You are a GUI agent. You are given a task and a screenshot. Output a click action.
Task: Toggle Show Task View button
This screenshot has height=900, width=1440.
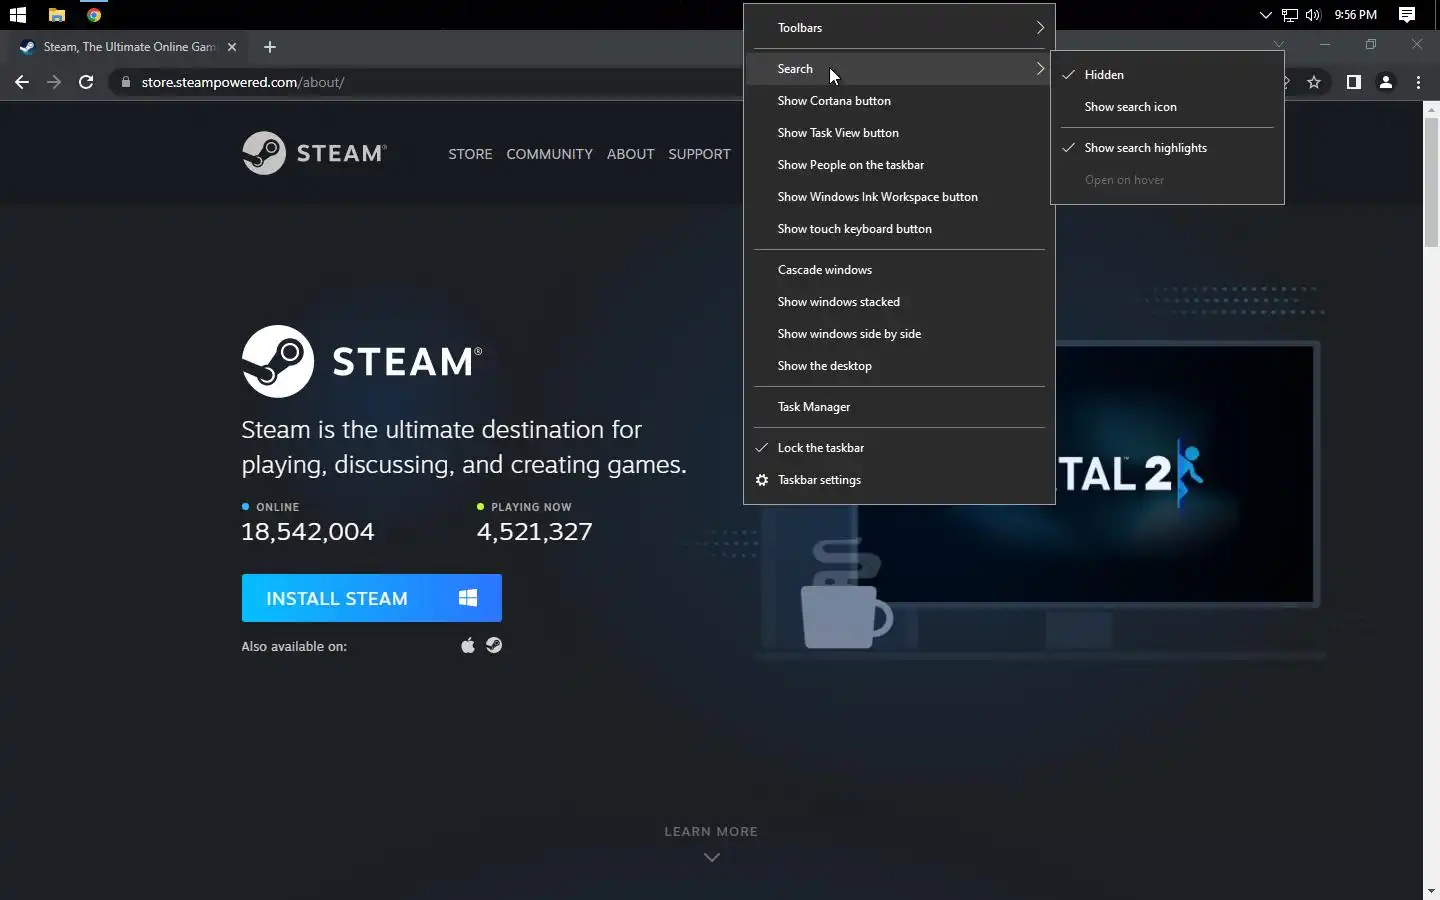pyautogui.click(x=899, y=133)
